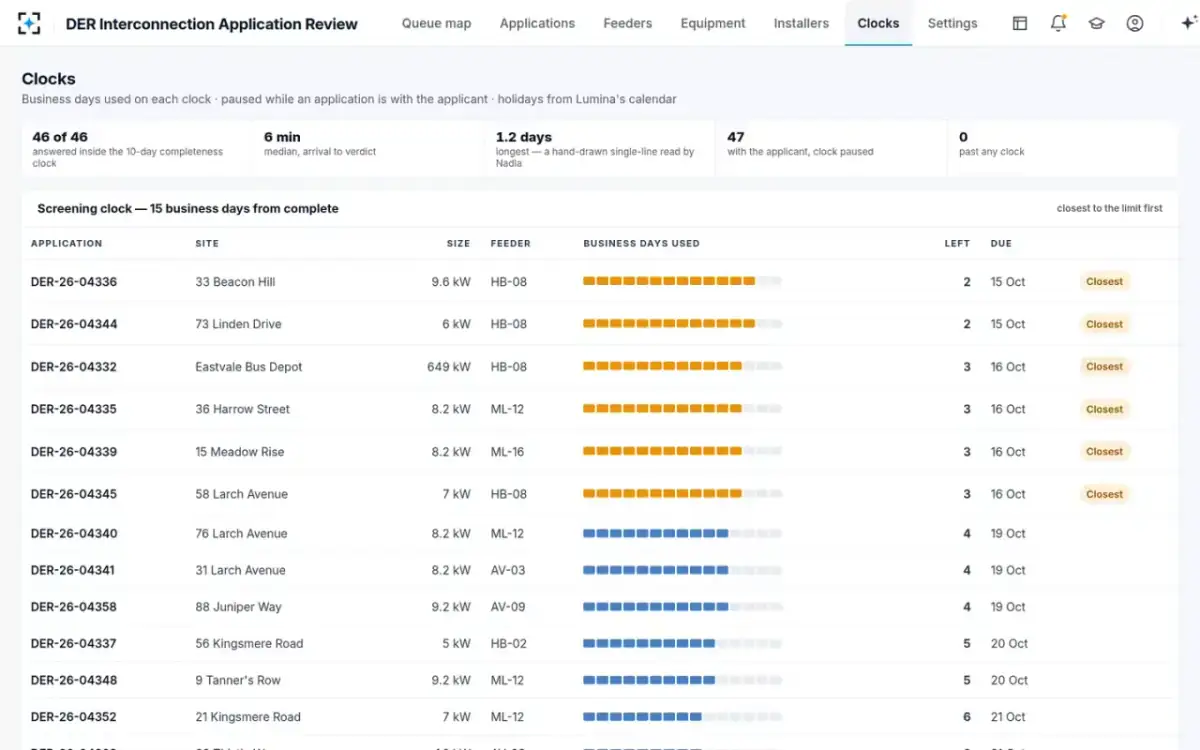This screenshot has width=1200, height=750.
Task: Click the Closest badge on 36 Harrow Street
Action: pos(1104,409)
